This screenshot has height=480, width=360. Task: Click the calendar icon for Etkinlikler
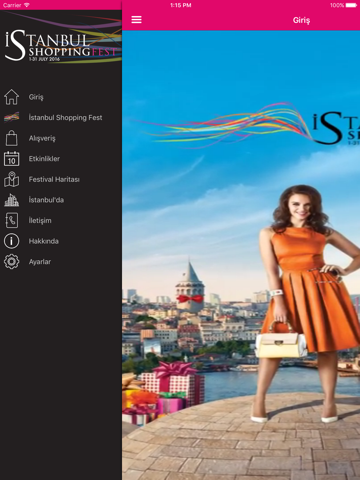coord(11,159)
